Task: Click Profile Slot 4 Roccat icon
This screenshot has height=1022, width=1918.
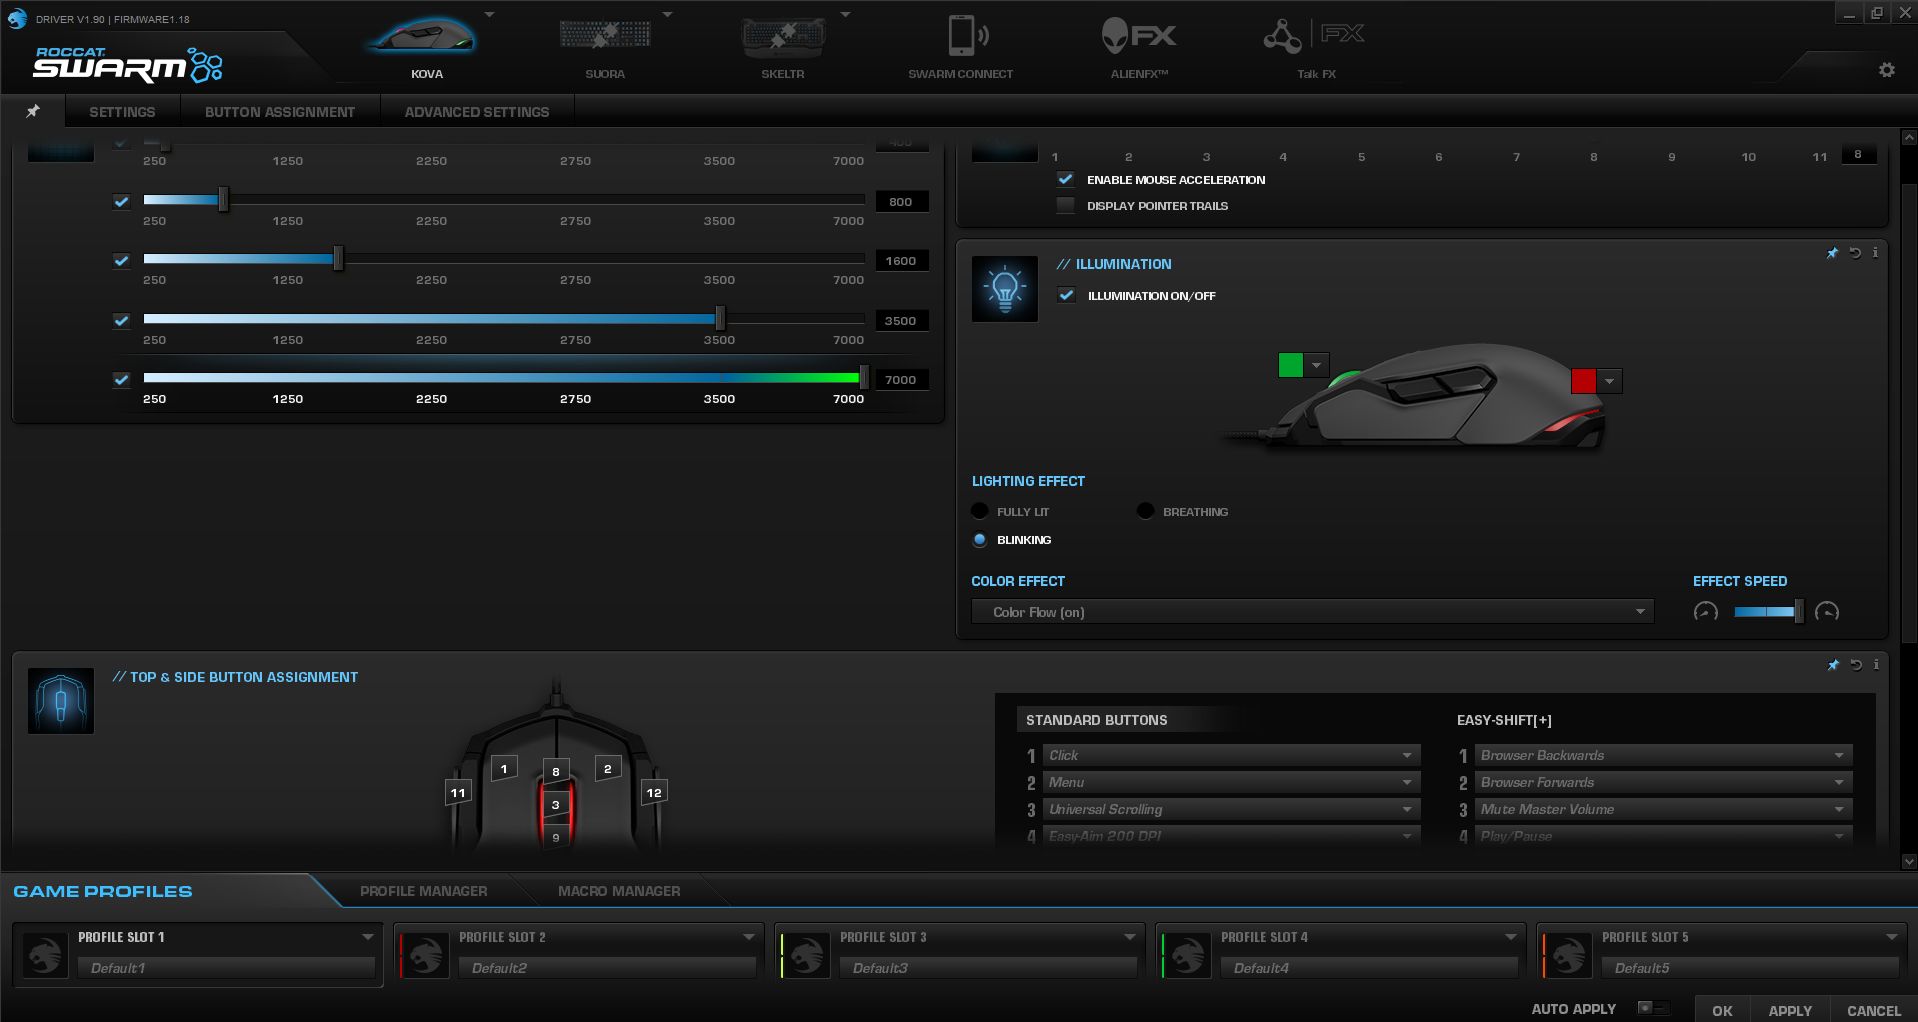Action: (x=1187, y=955)
